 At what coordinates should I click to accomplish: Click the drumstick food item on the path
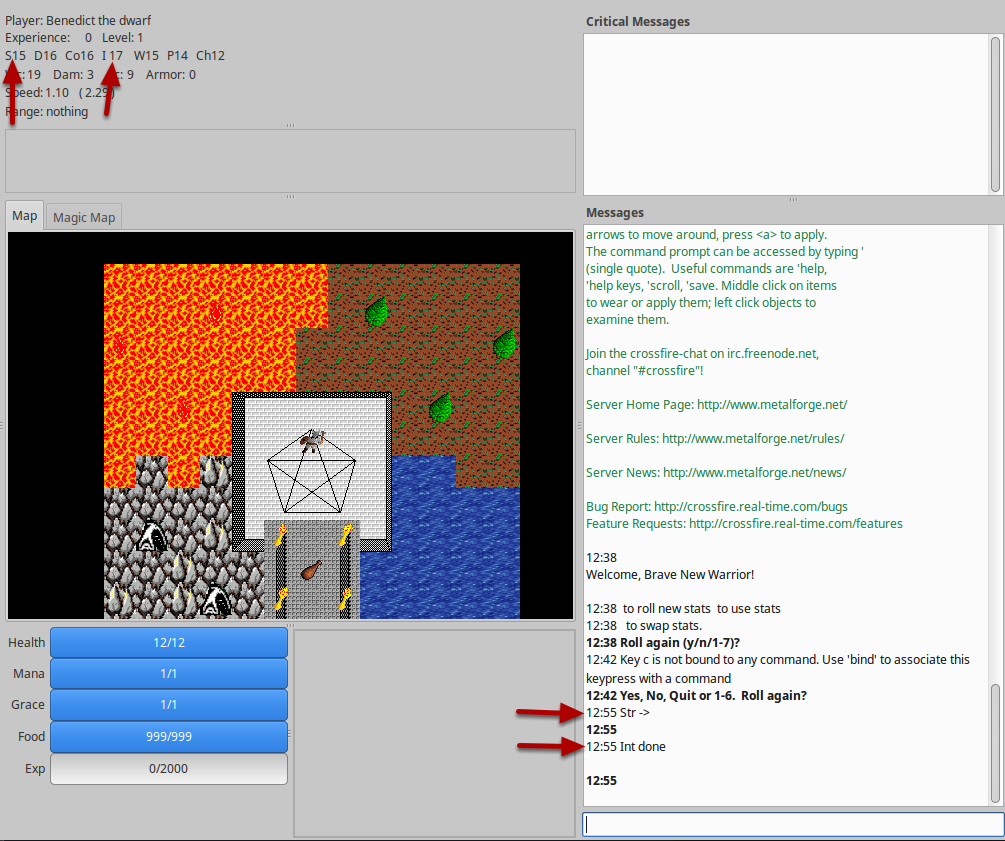pyautogui.click(x=312, y=570)
